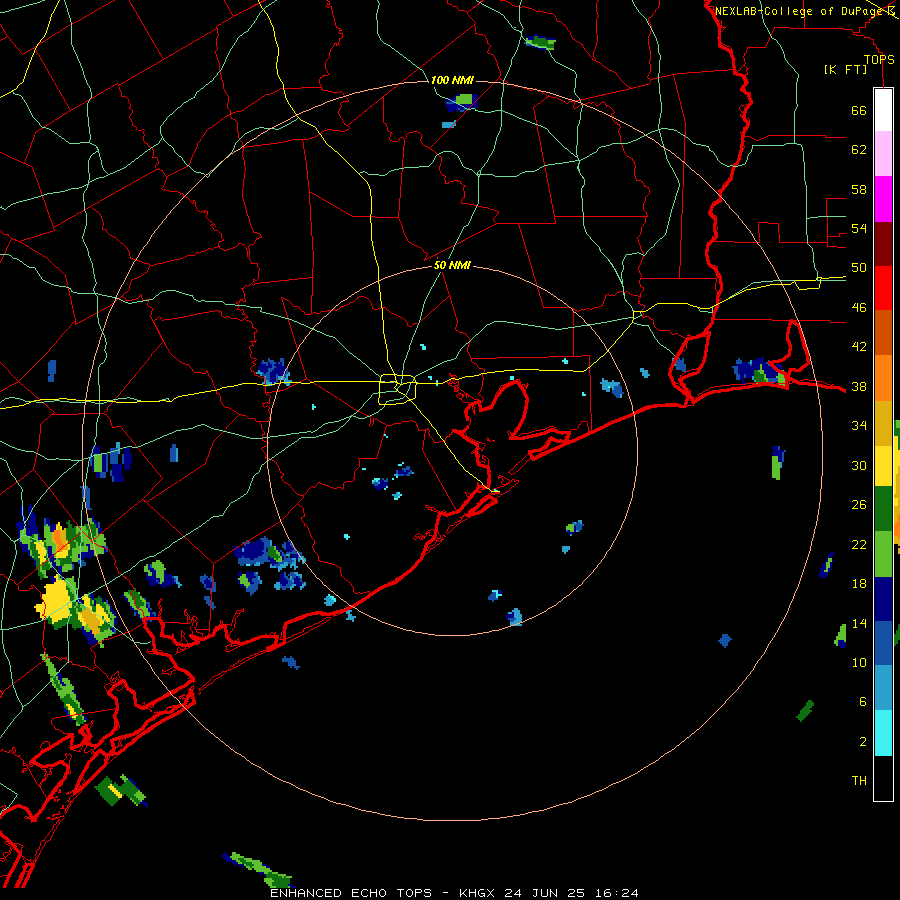Click the bright red 50 kft legend swatch
The height and width of the screenshot is (900, 900).
(x=883, y=288)
